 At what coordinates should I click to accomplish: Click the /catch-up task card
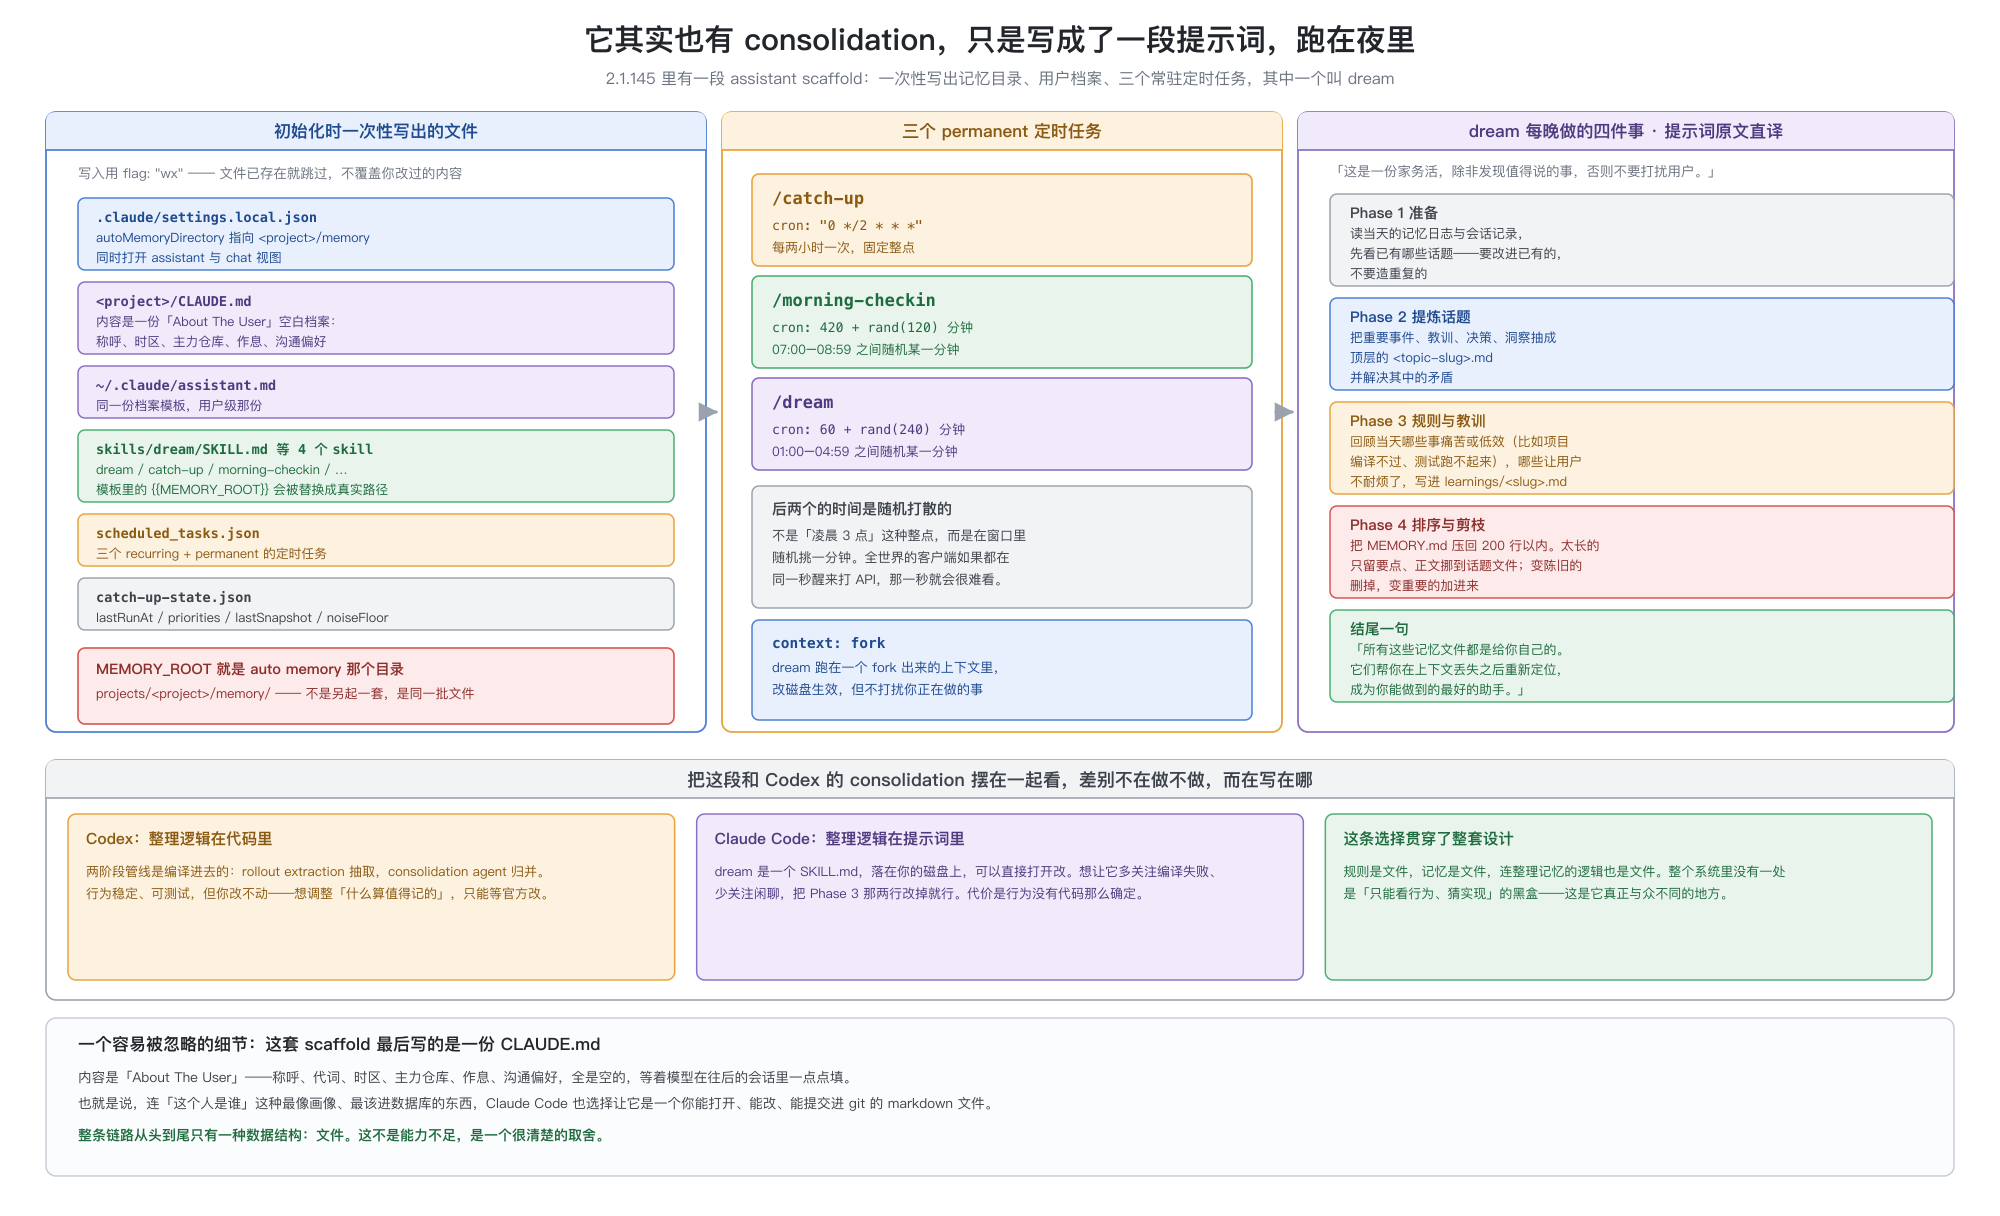(x=1002, y=220)
